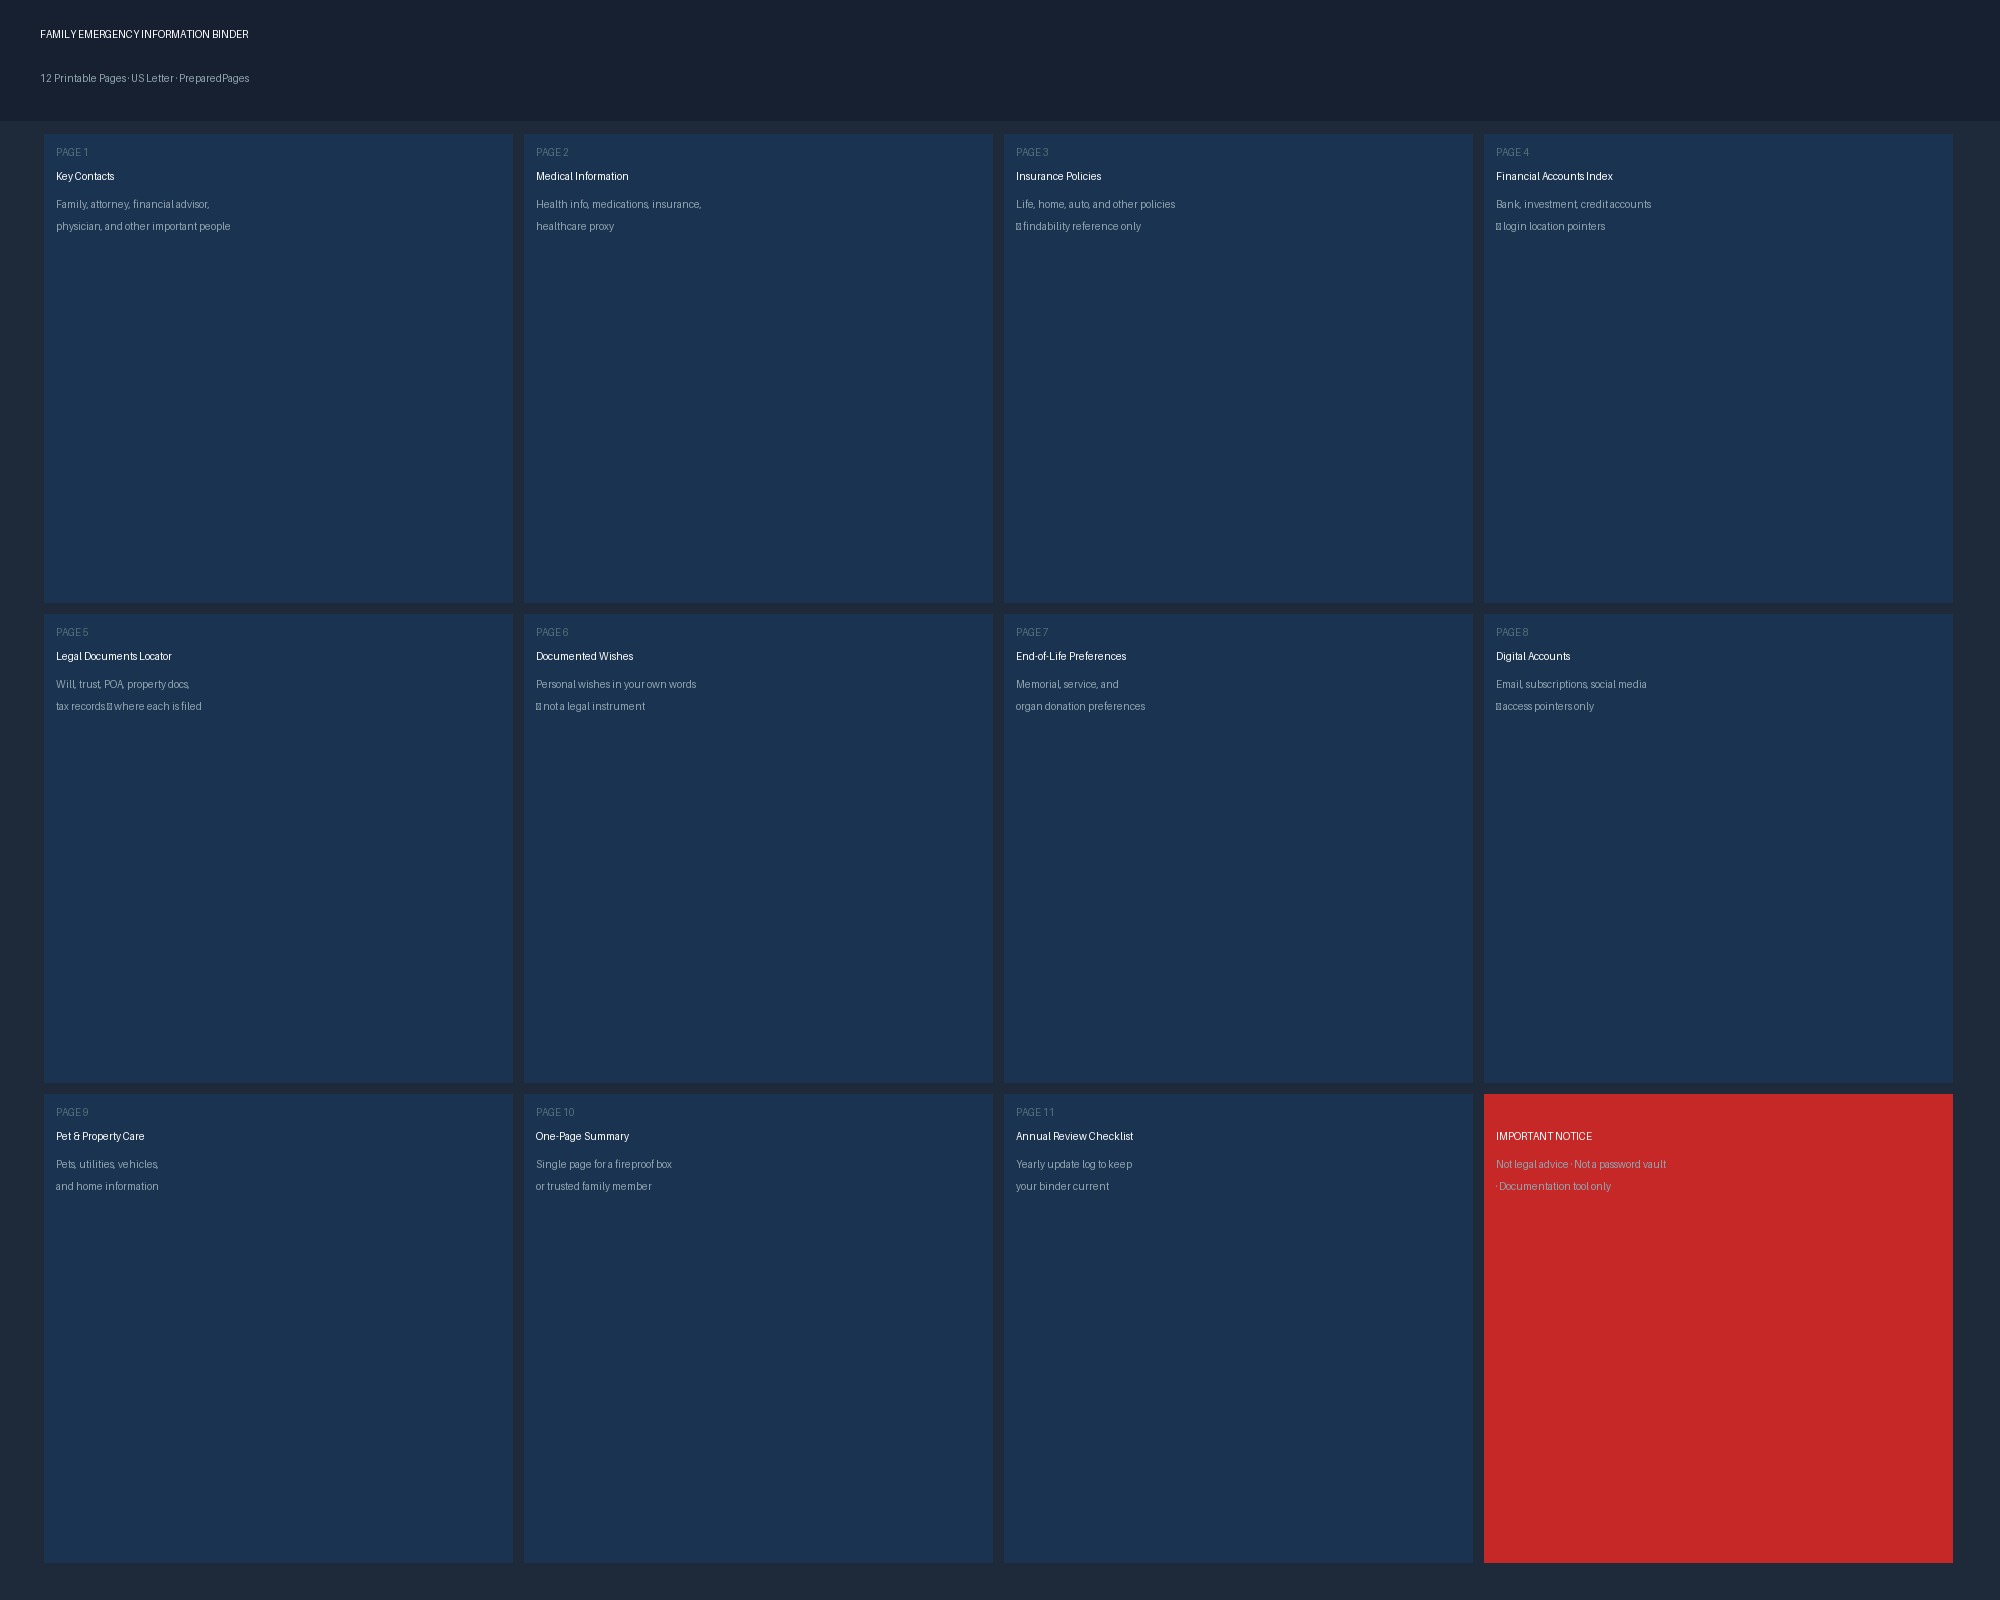Image resolution: width=2000 pixels, height=1600 pixels.
Task: Open the Financial Accounts Index card
Action: click(1718, 368)
